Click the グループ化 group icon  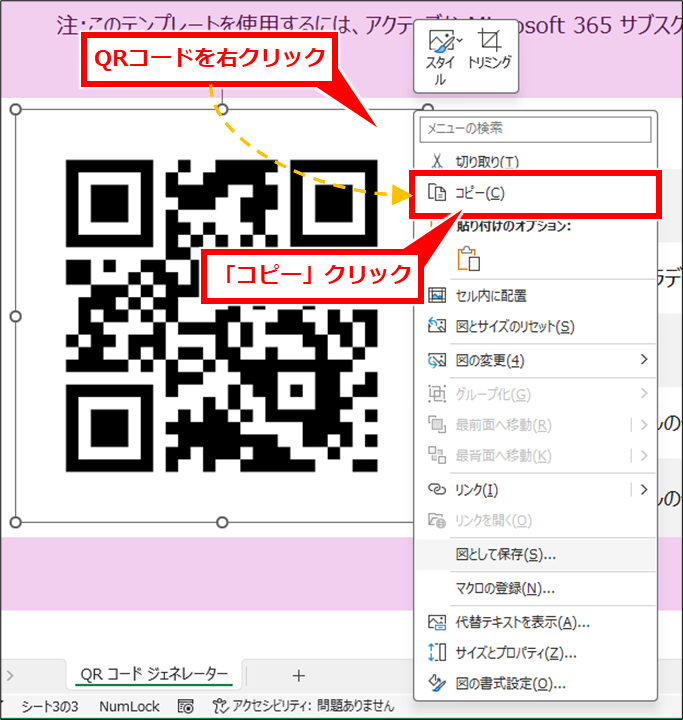437,394
